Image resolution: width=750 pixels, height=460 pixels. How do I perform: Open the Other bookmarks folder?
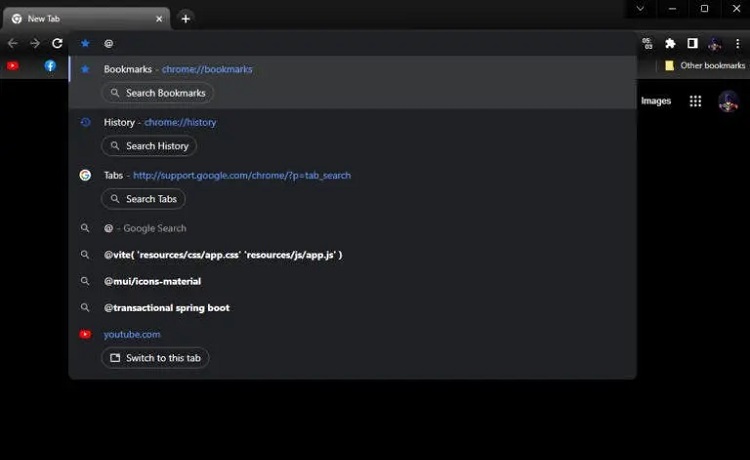click(x=705, y=66)
